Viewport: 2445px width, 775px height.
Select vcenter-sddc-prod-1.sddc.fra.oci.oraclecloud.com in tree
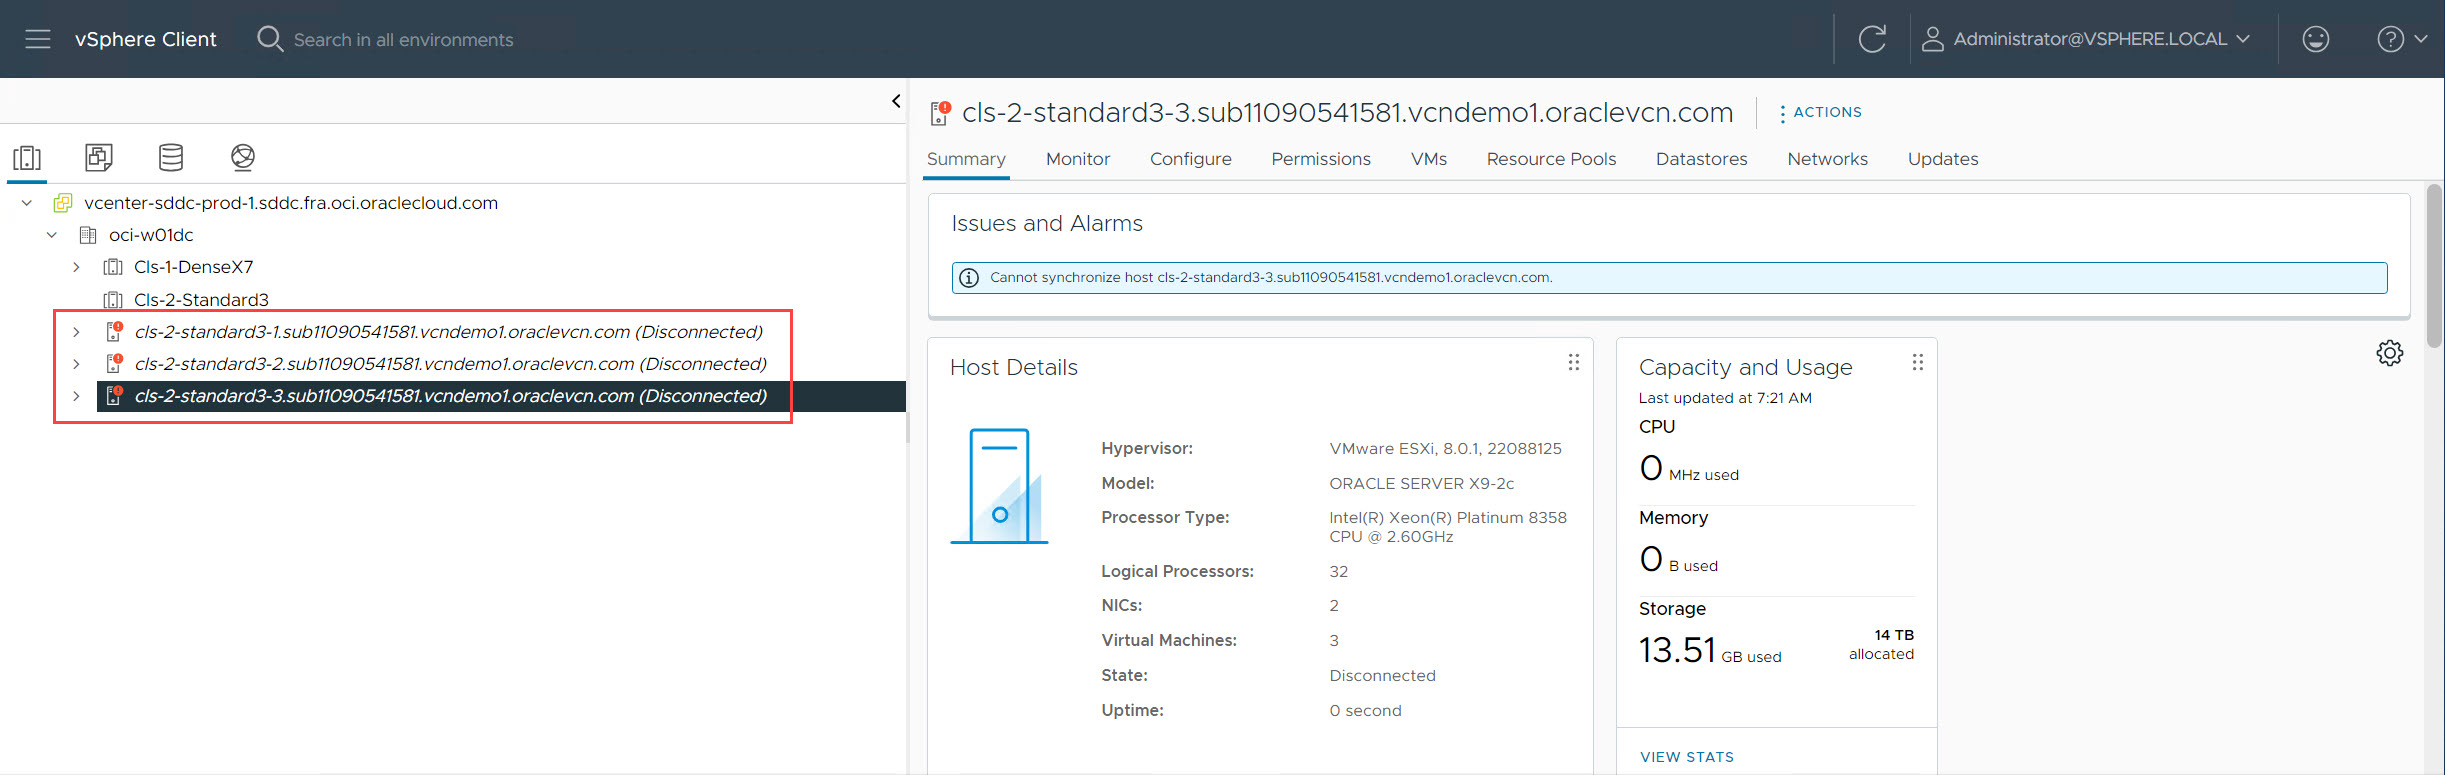291,203
